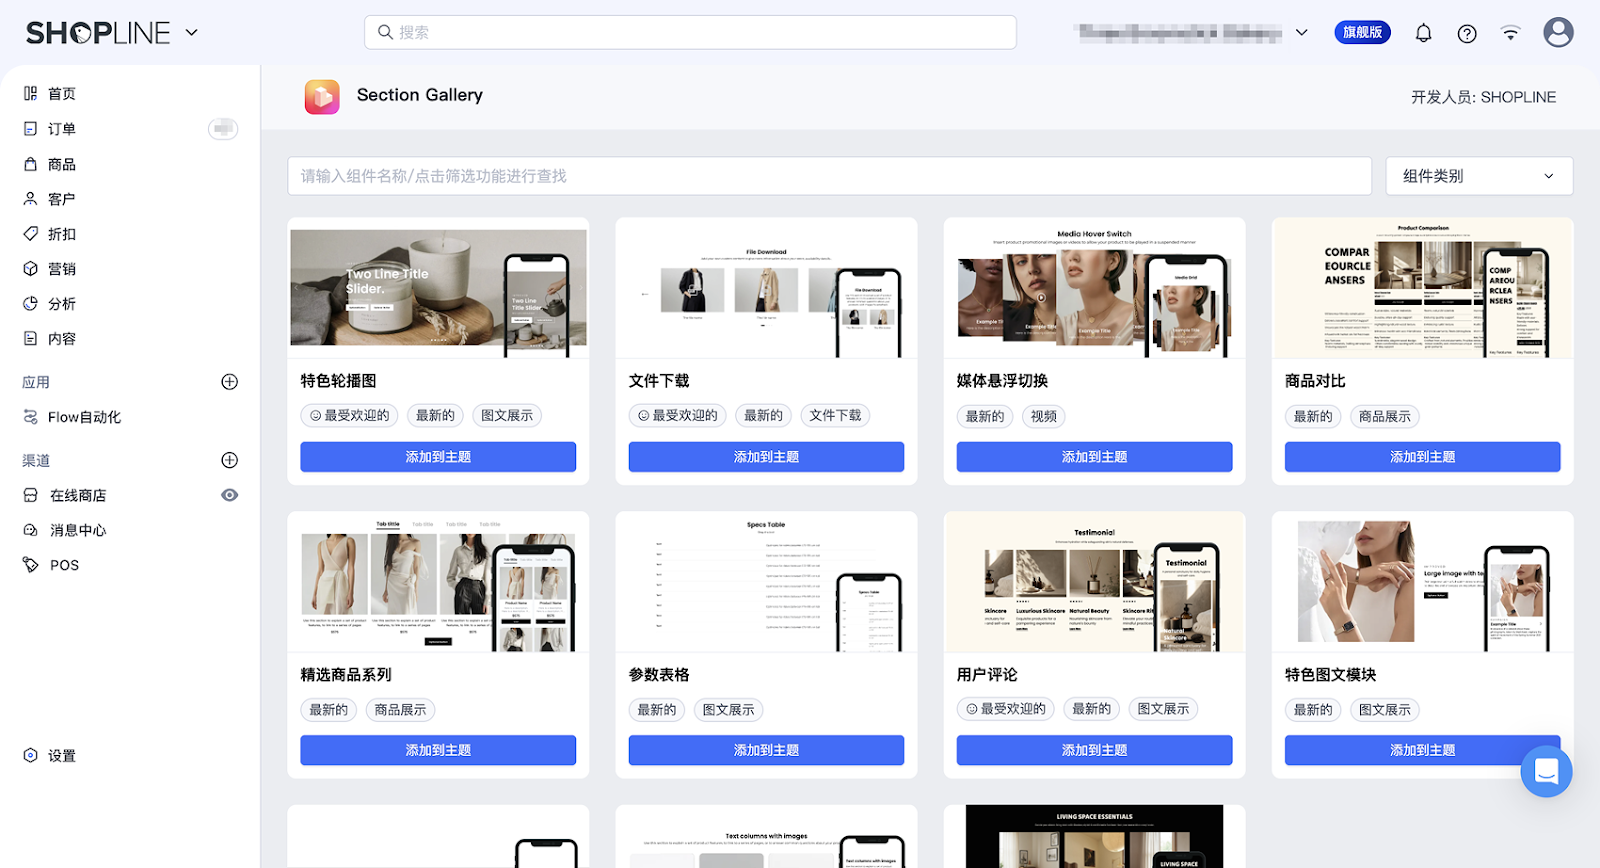Click 最新的 tag on 用户评论 card
This screenshot has height=868, width=1600.
coord(1092,709)
